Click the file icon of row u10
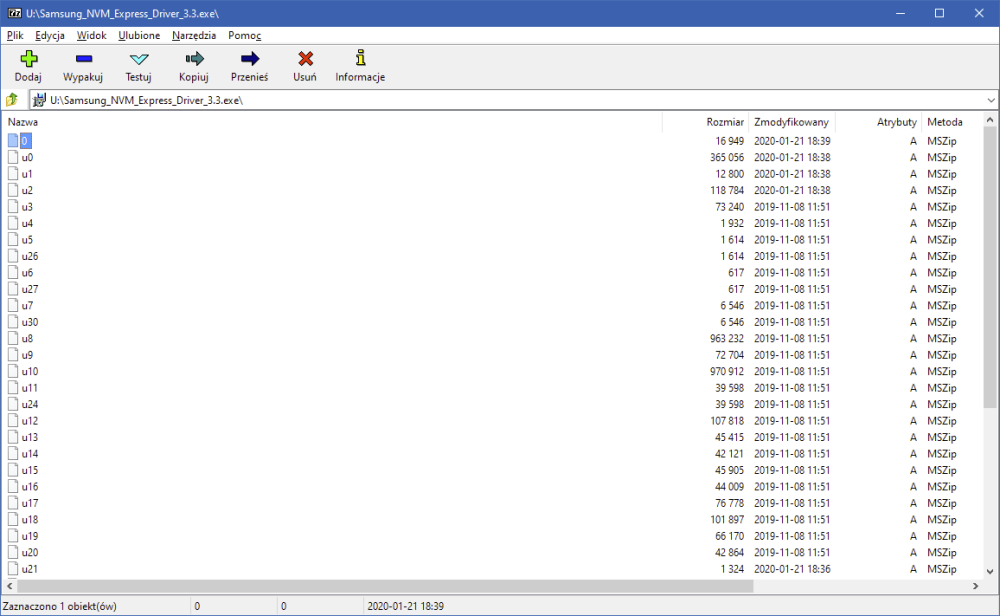 (x=13, y=371)
